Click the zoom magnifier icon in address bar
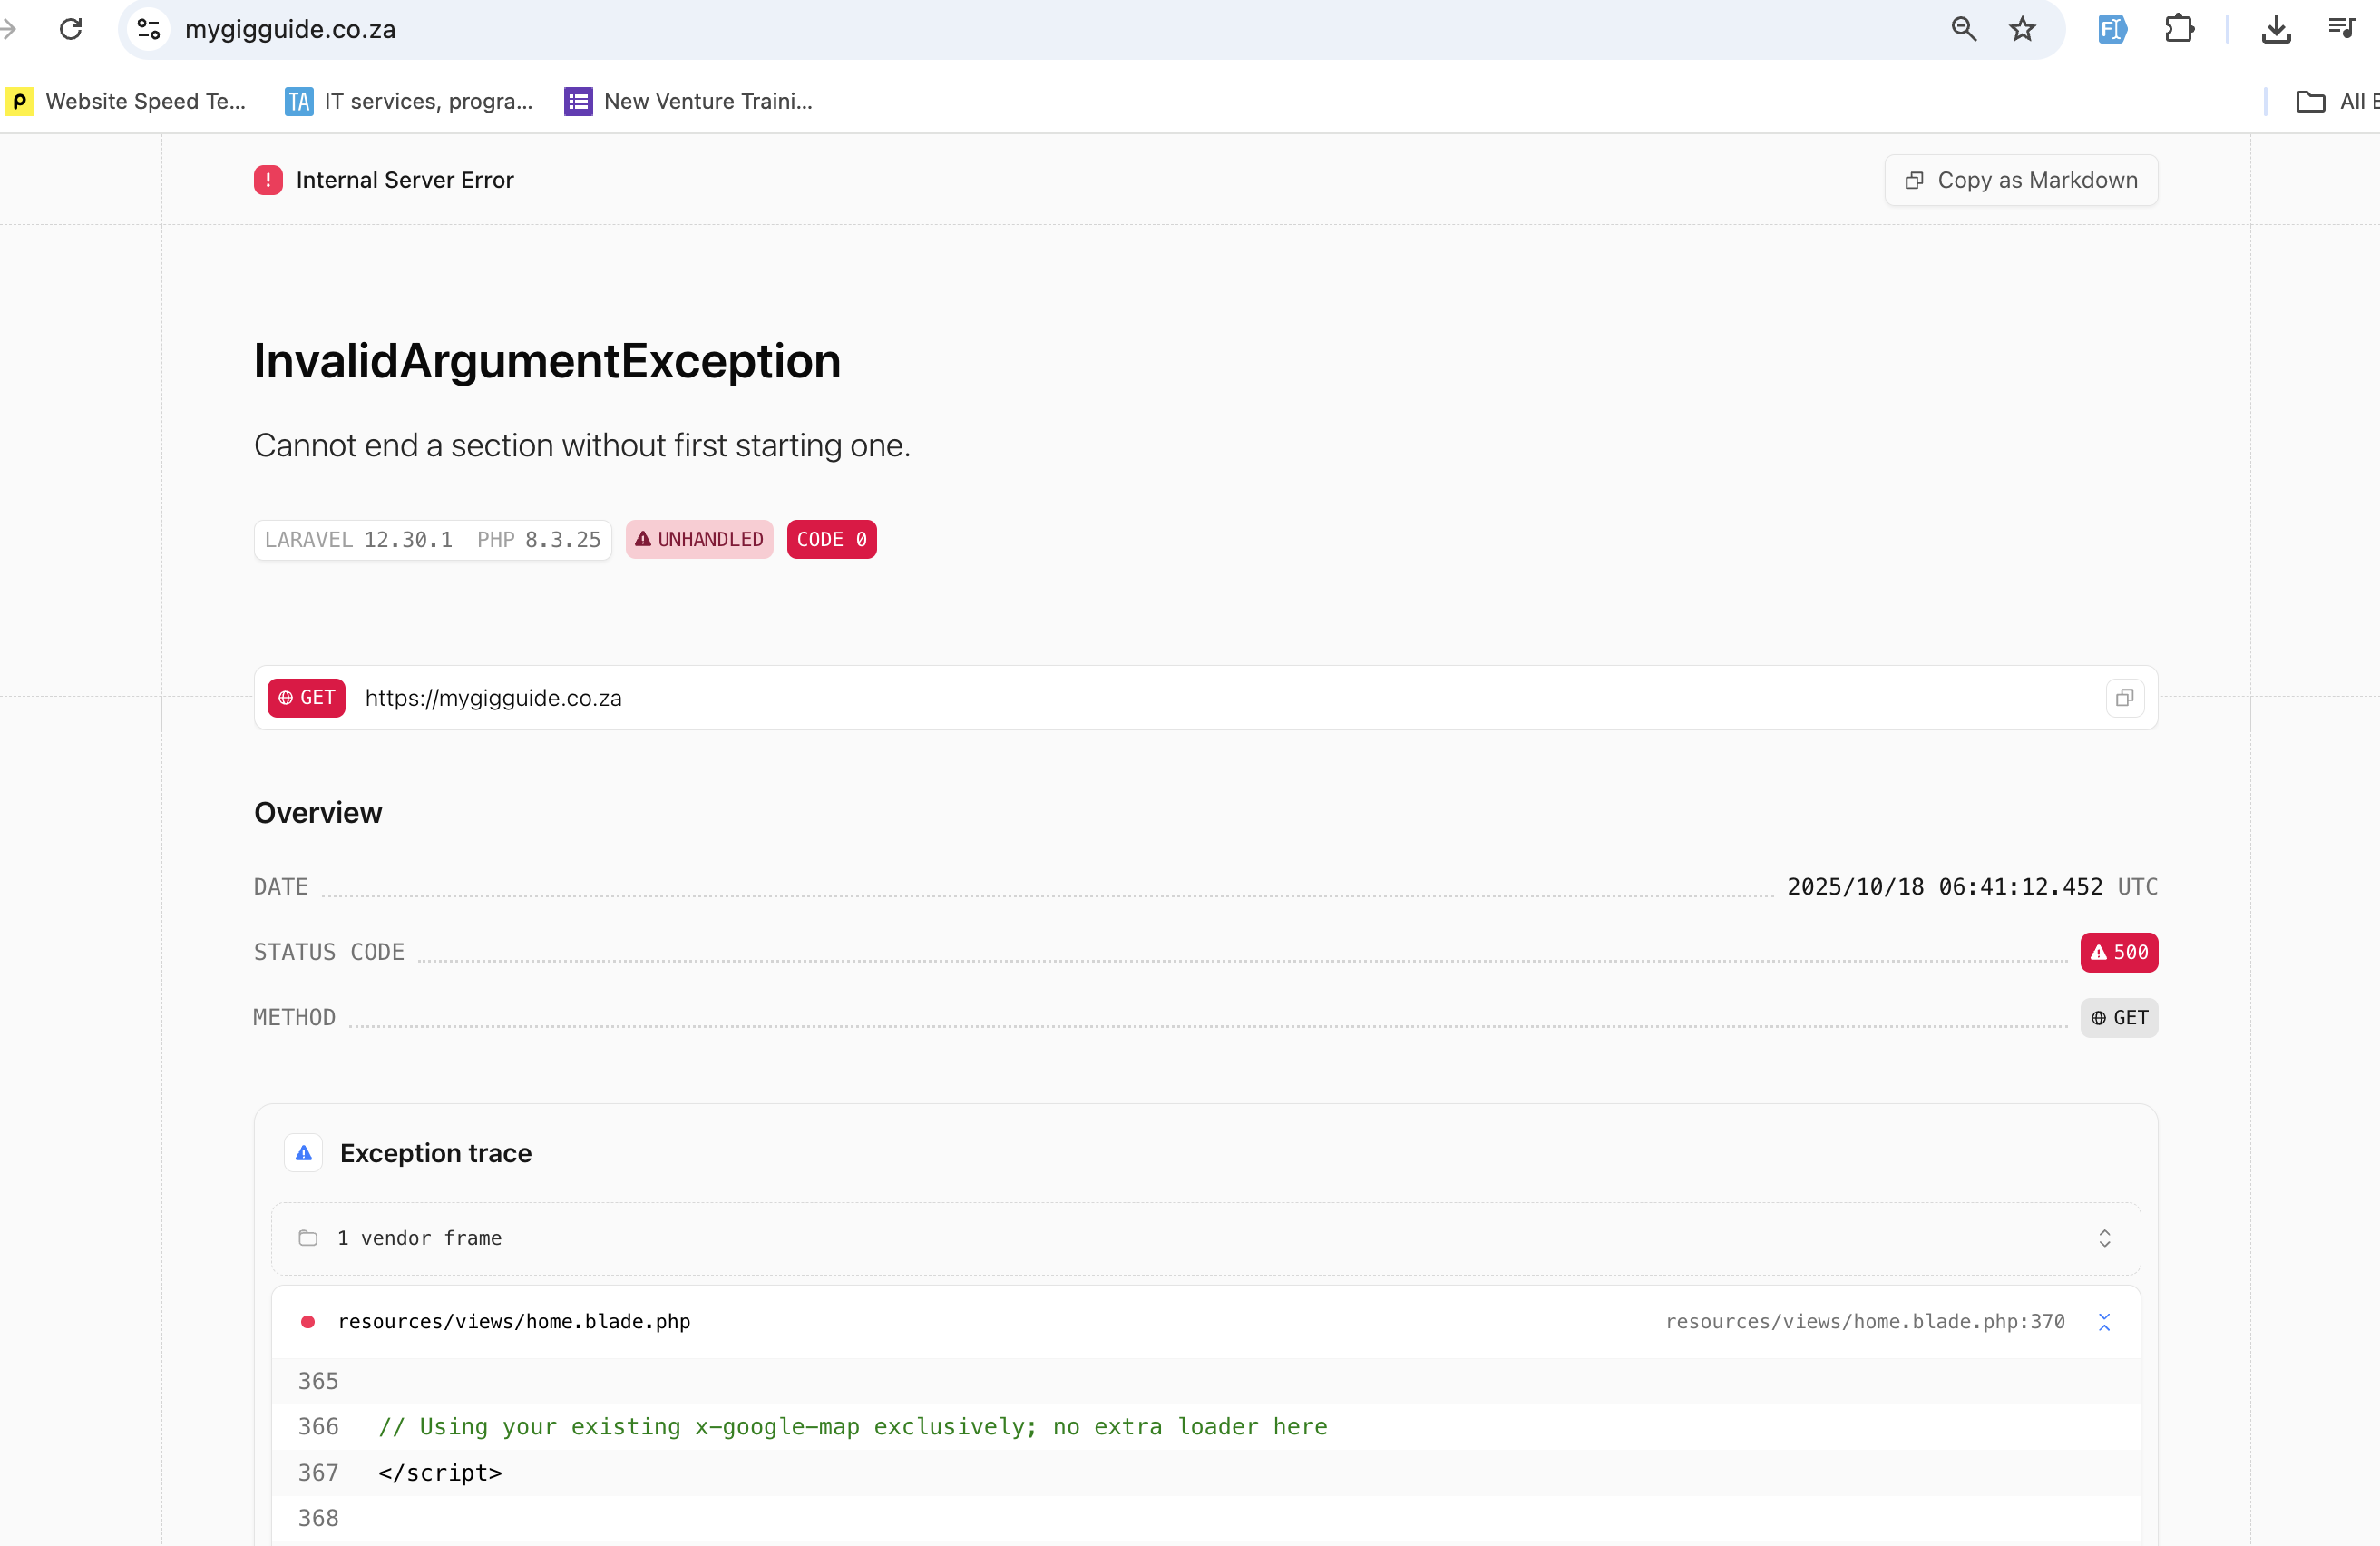 (1963, 29)
